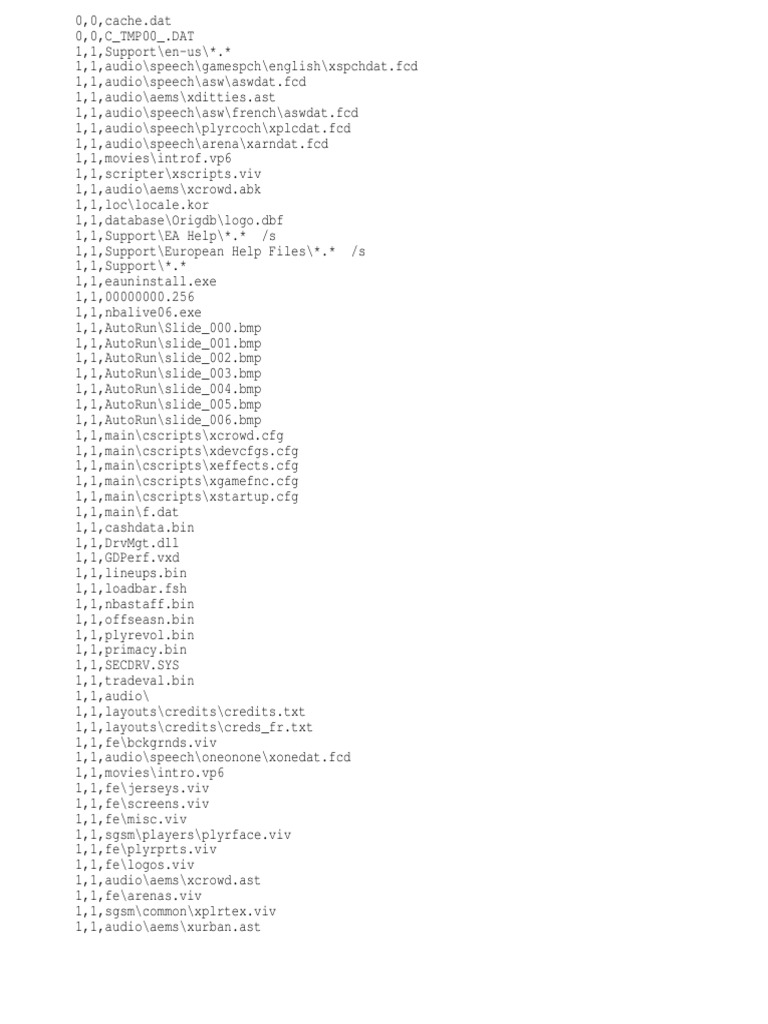Click the database\Origdb\logo.dbf line
768x1024 pixels.
pyautogui.click(x=179, y=220)
